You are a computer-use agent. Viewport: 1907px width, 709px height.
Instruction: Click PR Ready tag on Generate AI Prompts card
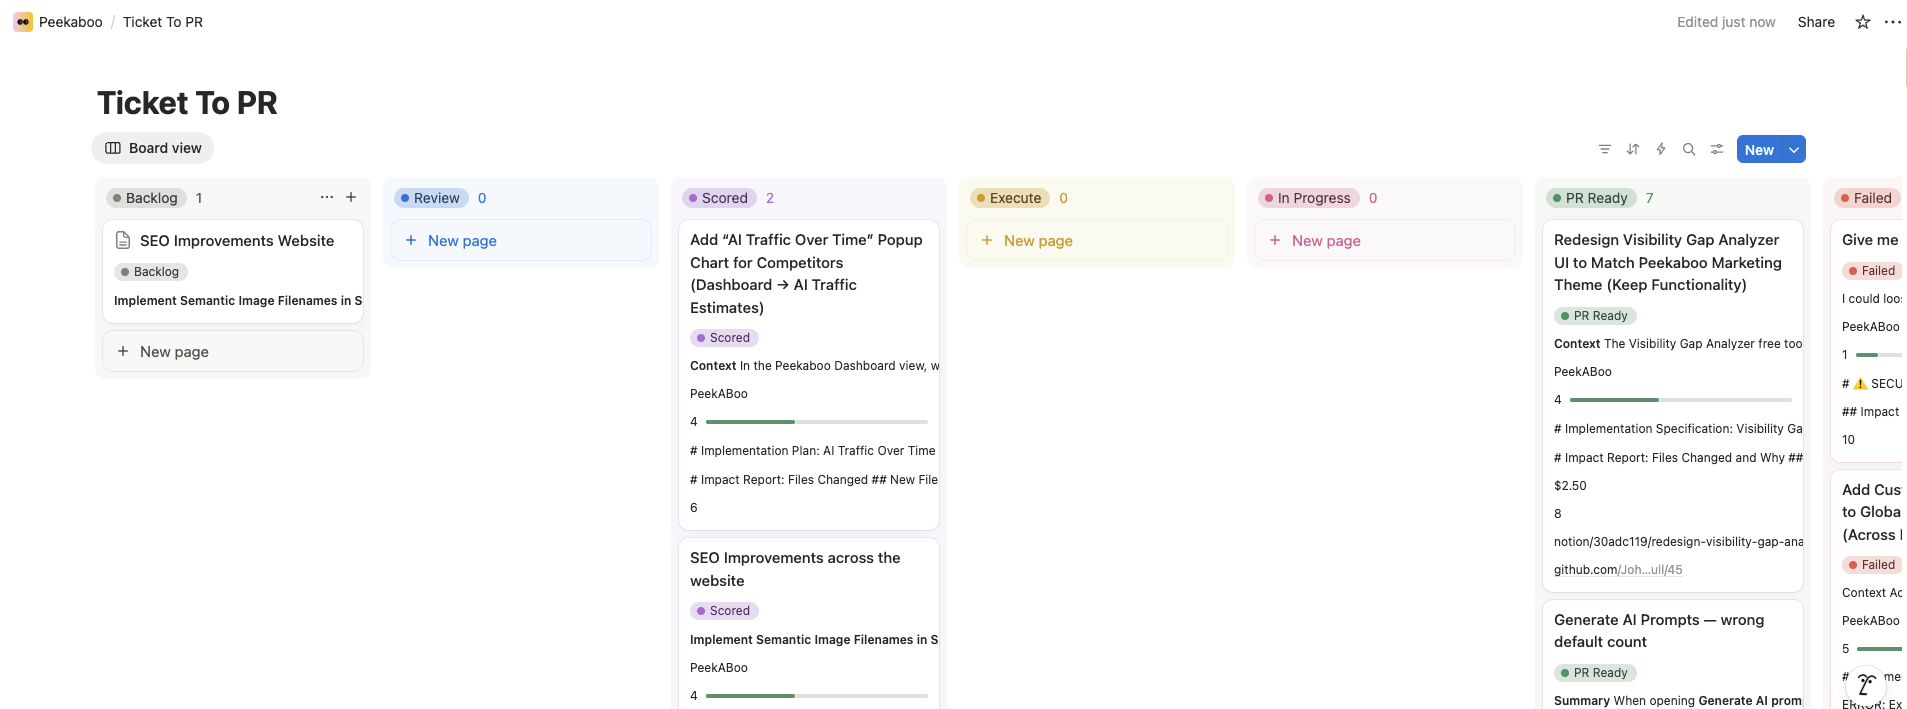1595,673
